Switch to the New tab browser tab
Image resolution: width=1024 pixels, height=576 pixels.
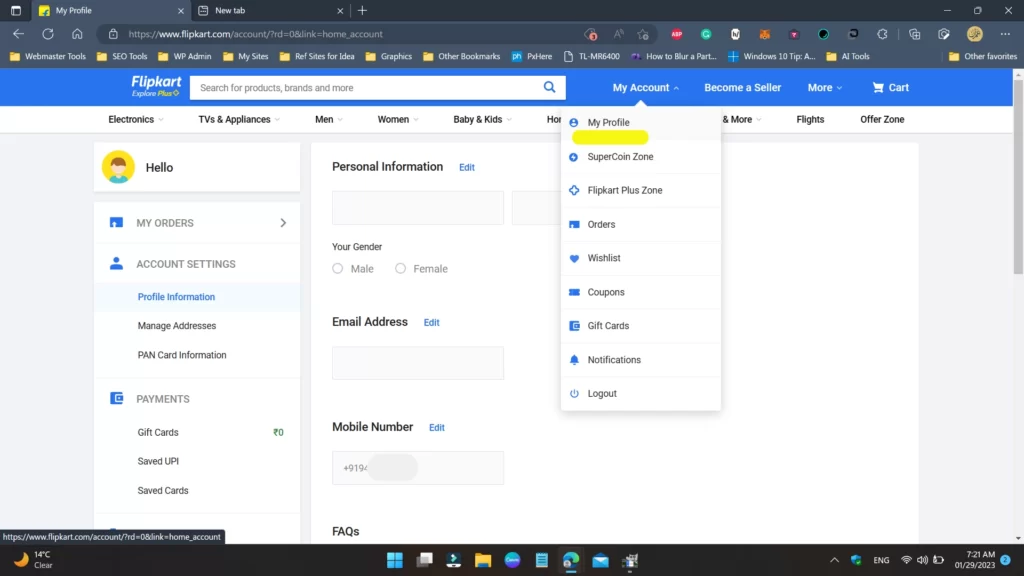[x=270, y=10]
